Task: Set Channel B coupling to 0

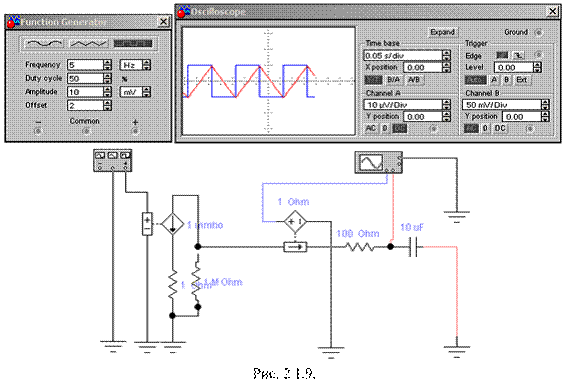Action: pos(485,129)
